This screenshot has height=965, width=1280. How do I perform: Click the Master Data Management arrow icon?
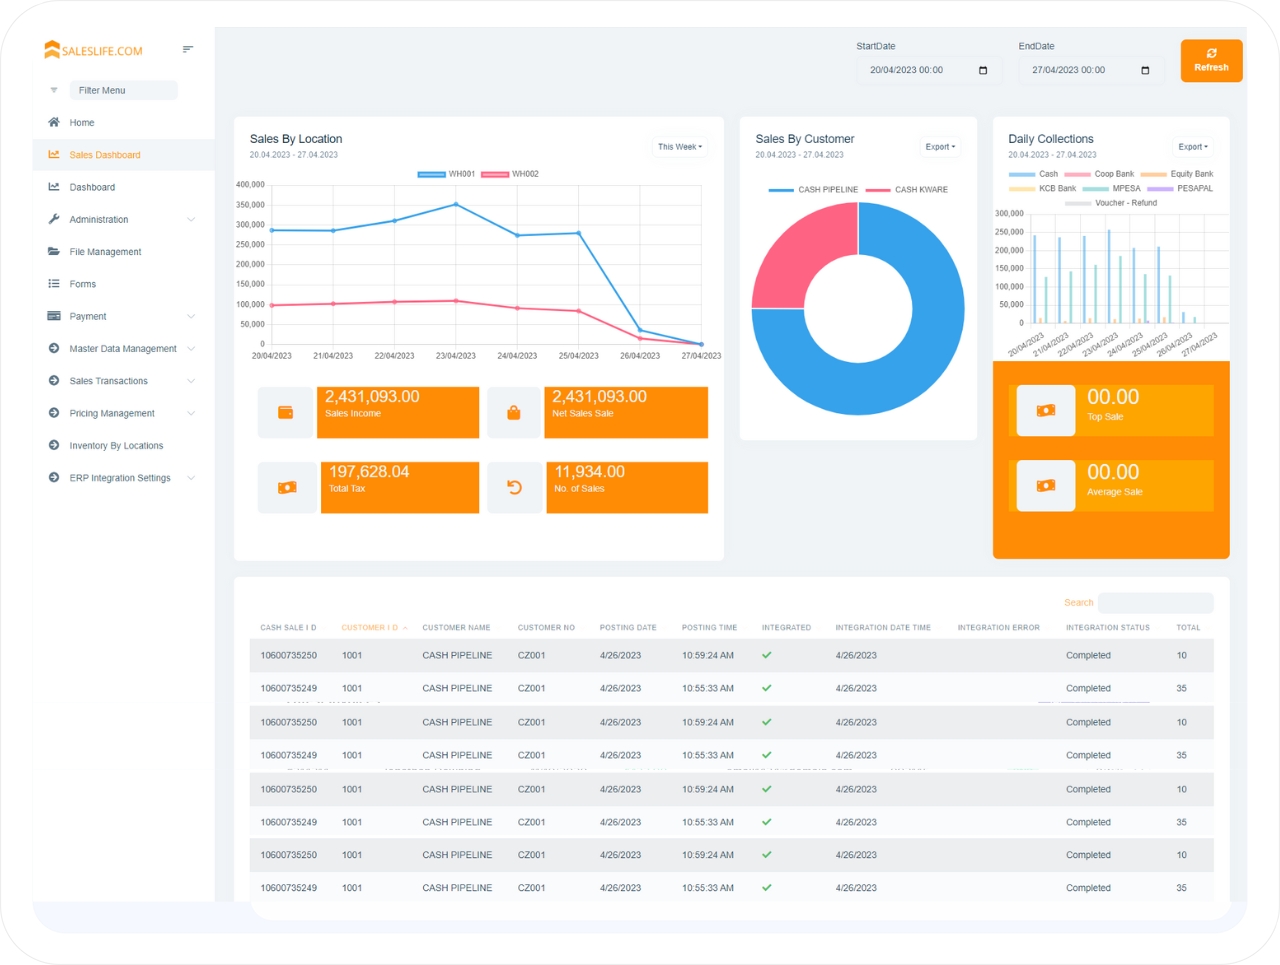54,348
